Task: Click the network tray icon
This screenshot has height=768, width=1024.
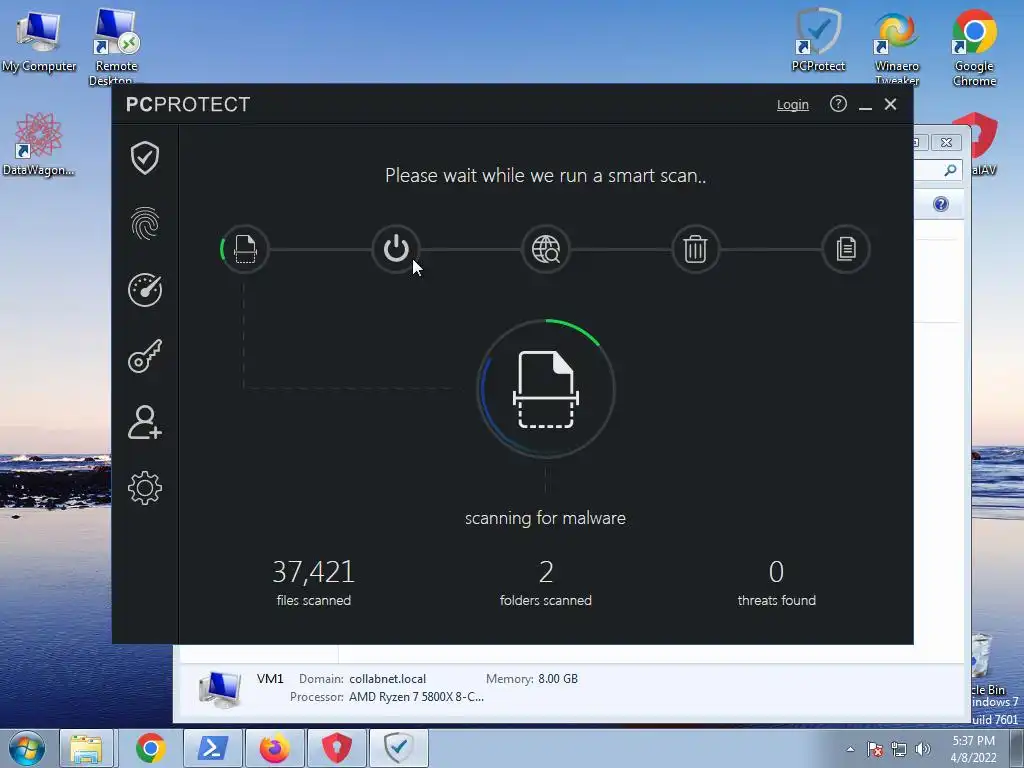Action: pyautogui.click(x=899, y=749)
